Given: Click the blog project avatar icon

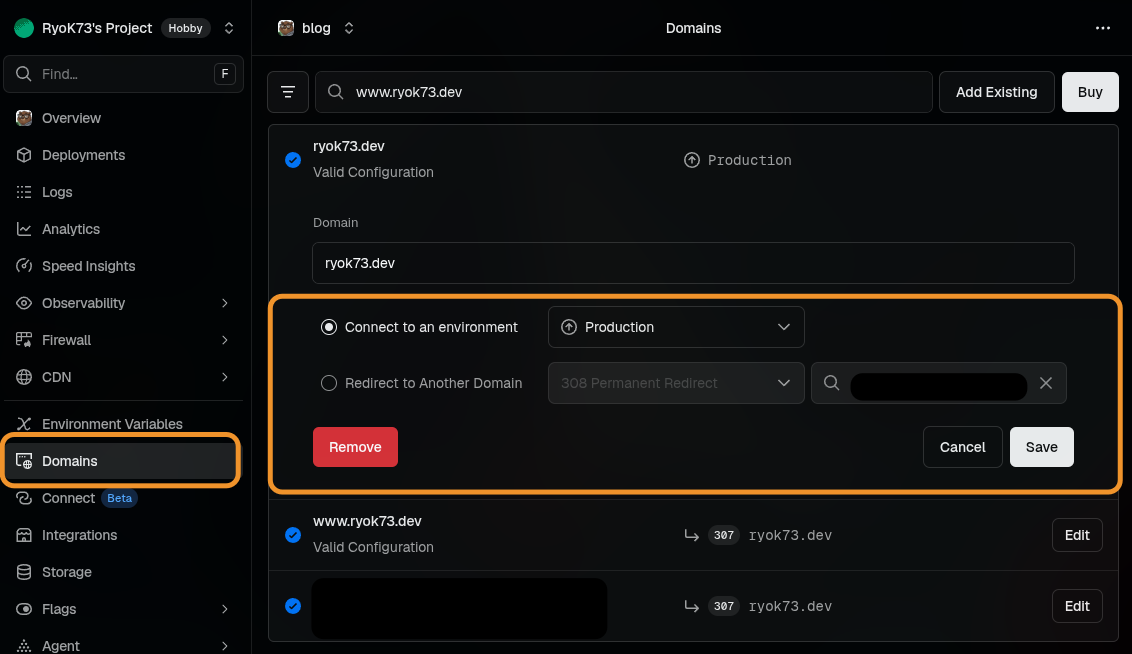Looking at the screenshot, I should tap(286, 28).
